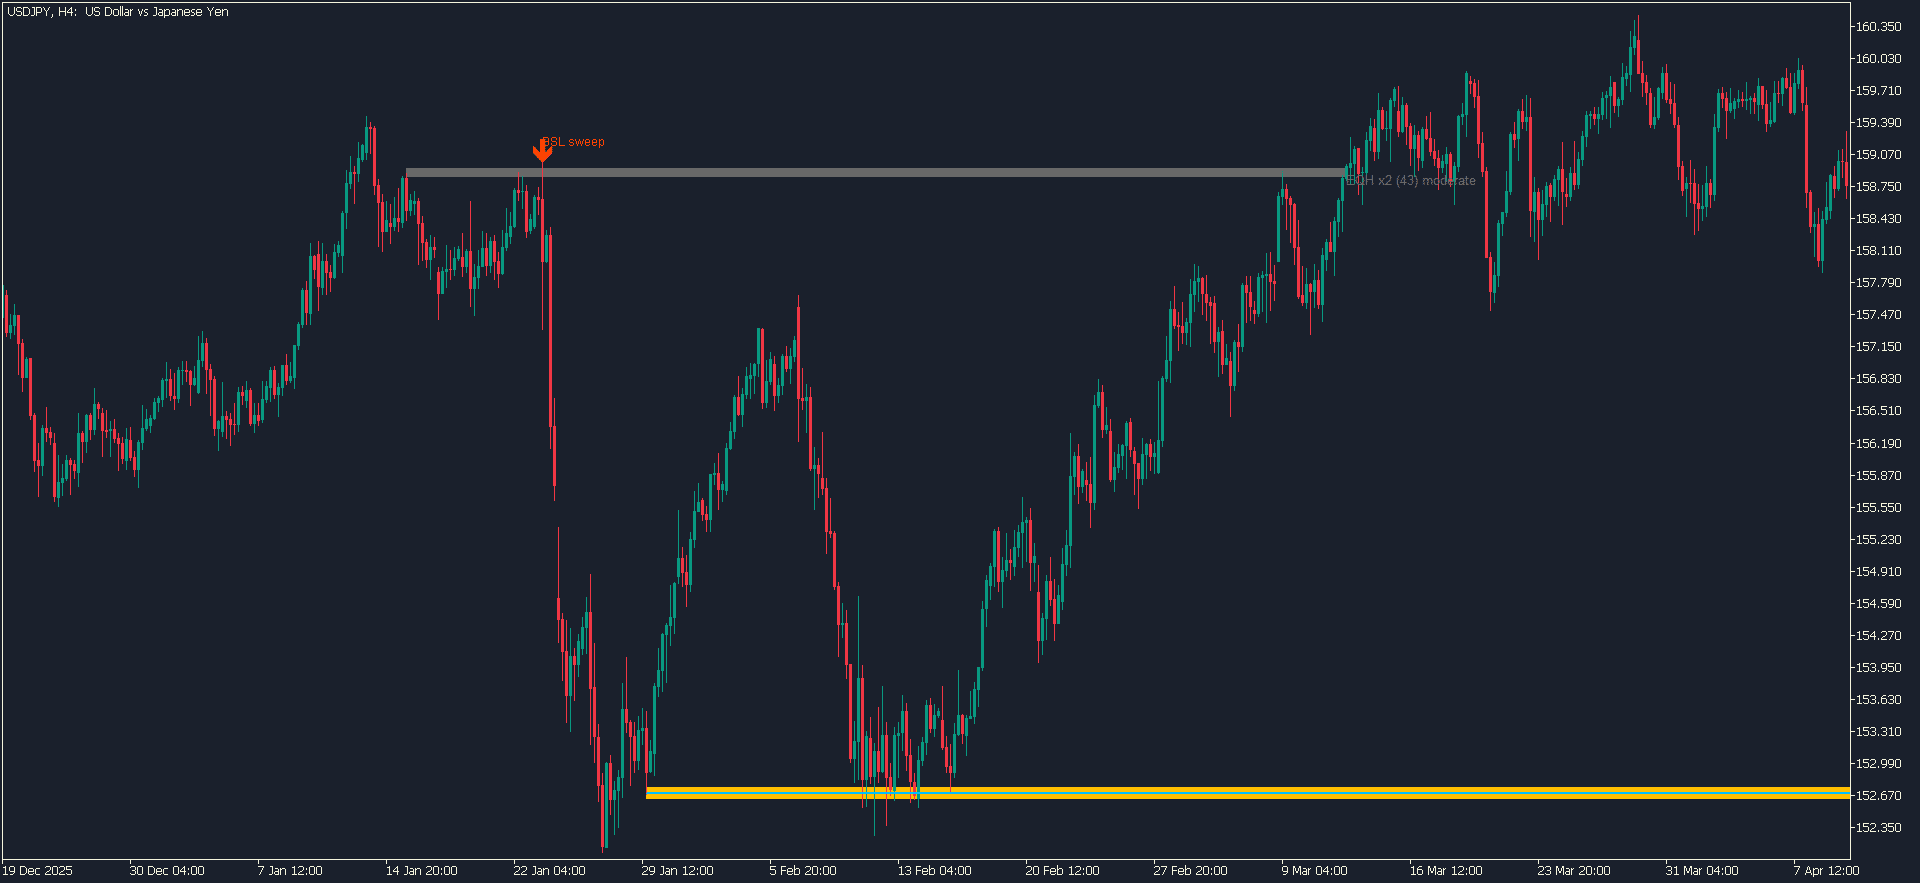Screen dimensions: 1920x883
Task: Click the 158.430 price scale label
Action: [x=1878, y=219]
